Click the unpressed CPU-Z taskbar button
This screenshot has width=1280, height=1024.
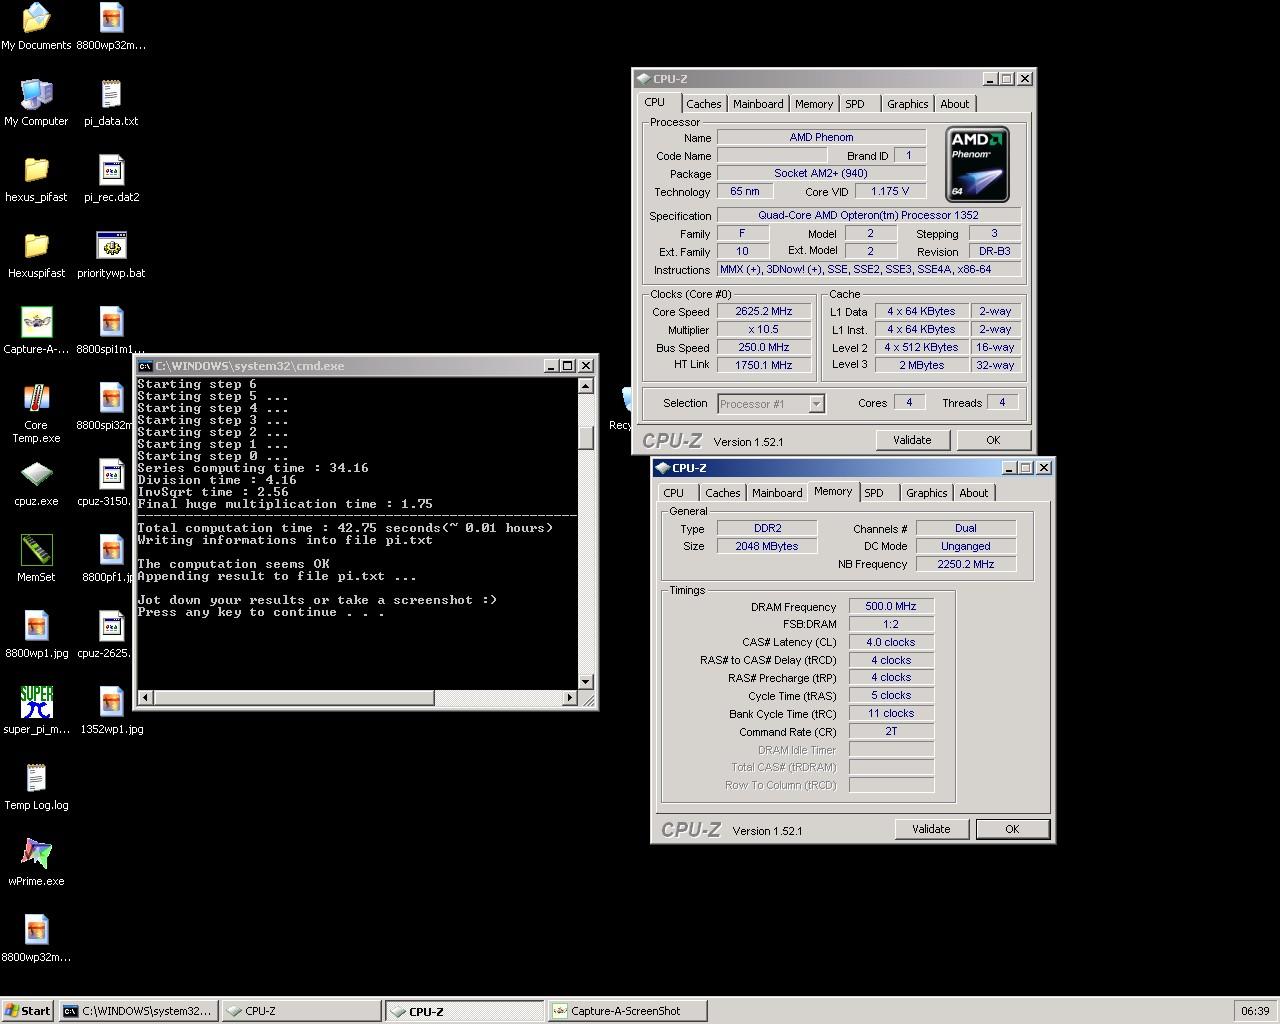pos(301,1011)
